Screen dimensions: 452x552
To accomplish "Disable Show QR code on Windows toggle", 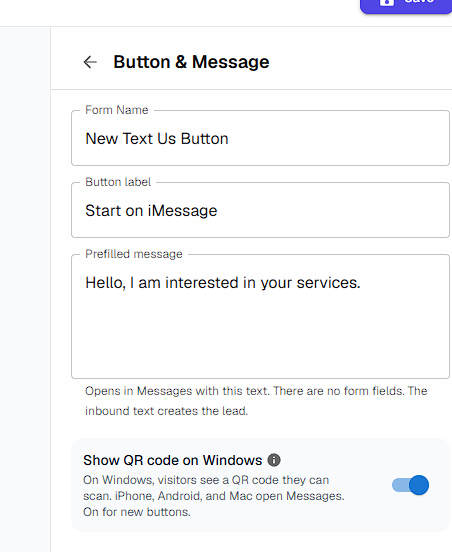I will (x=410, y=485).
